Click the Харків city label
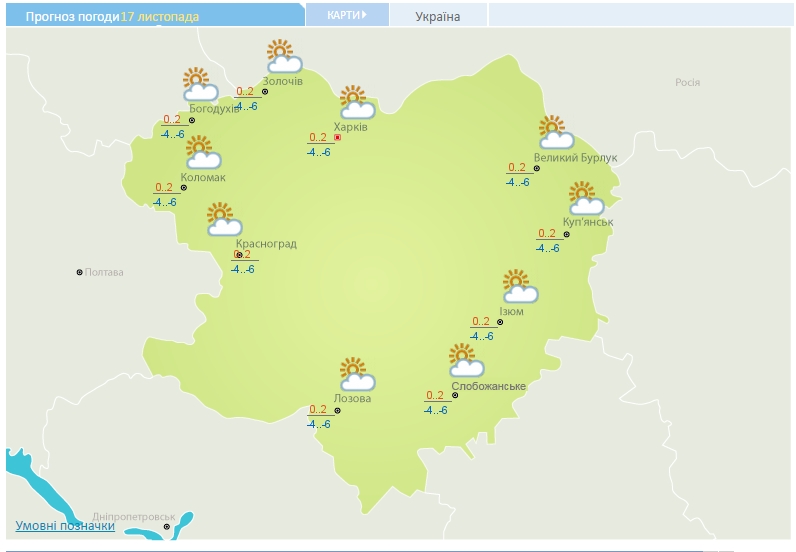Image resolution: width=796 pixels, height=552 pixels. pos(353,128)
